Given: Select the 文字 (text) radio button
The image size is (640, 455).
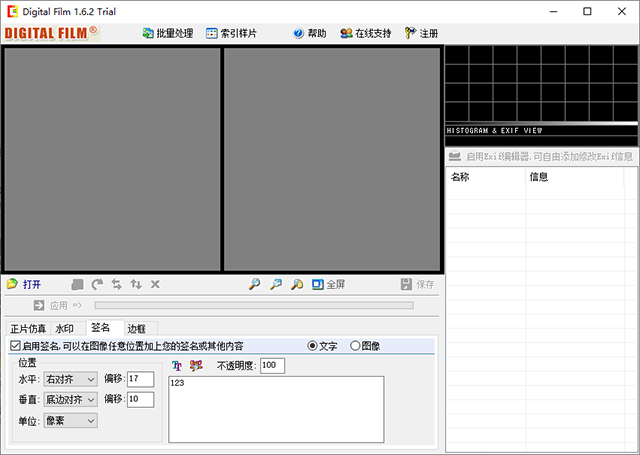Looking at the screenshot, I should tap(312, 346).
